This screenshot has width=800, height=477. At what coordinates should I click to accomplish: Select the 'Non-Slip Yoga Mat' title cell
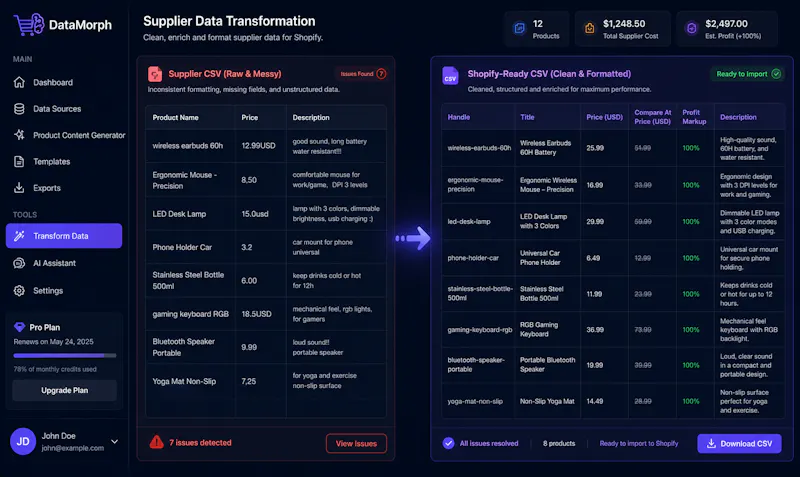click(x=547, y=401)
